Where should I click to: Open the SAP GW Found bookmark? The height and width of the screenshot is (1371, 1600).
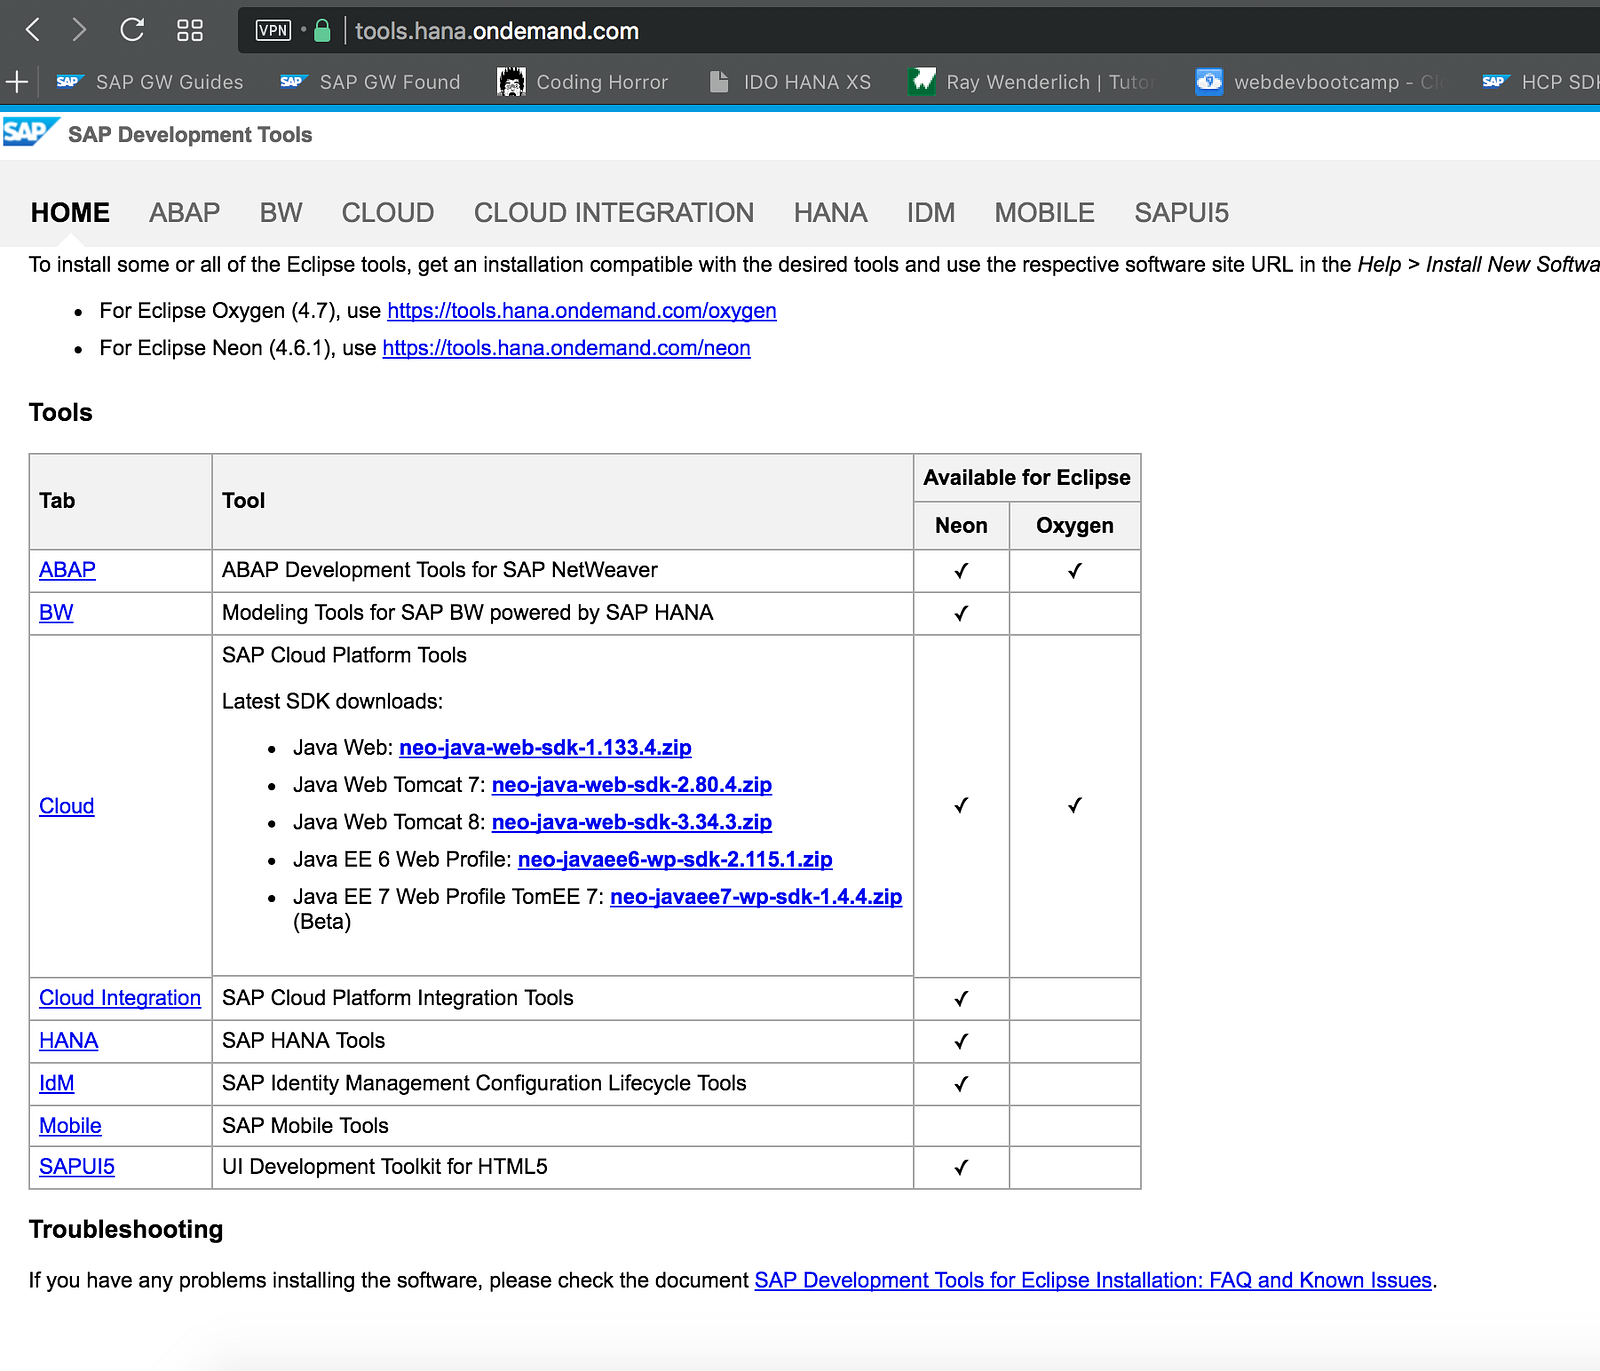370,82
